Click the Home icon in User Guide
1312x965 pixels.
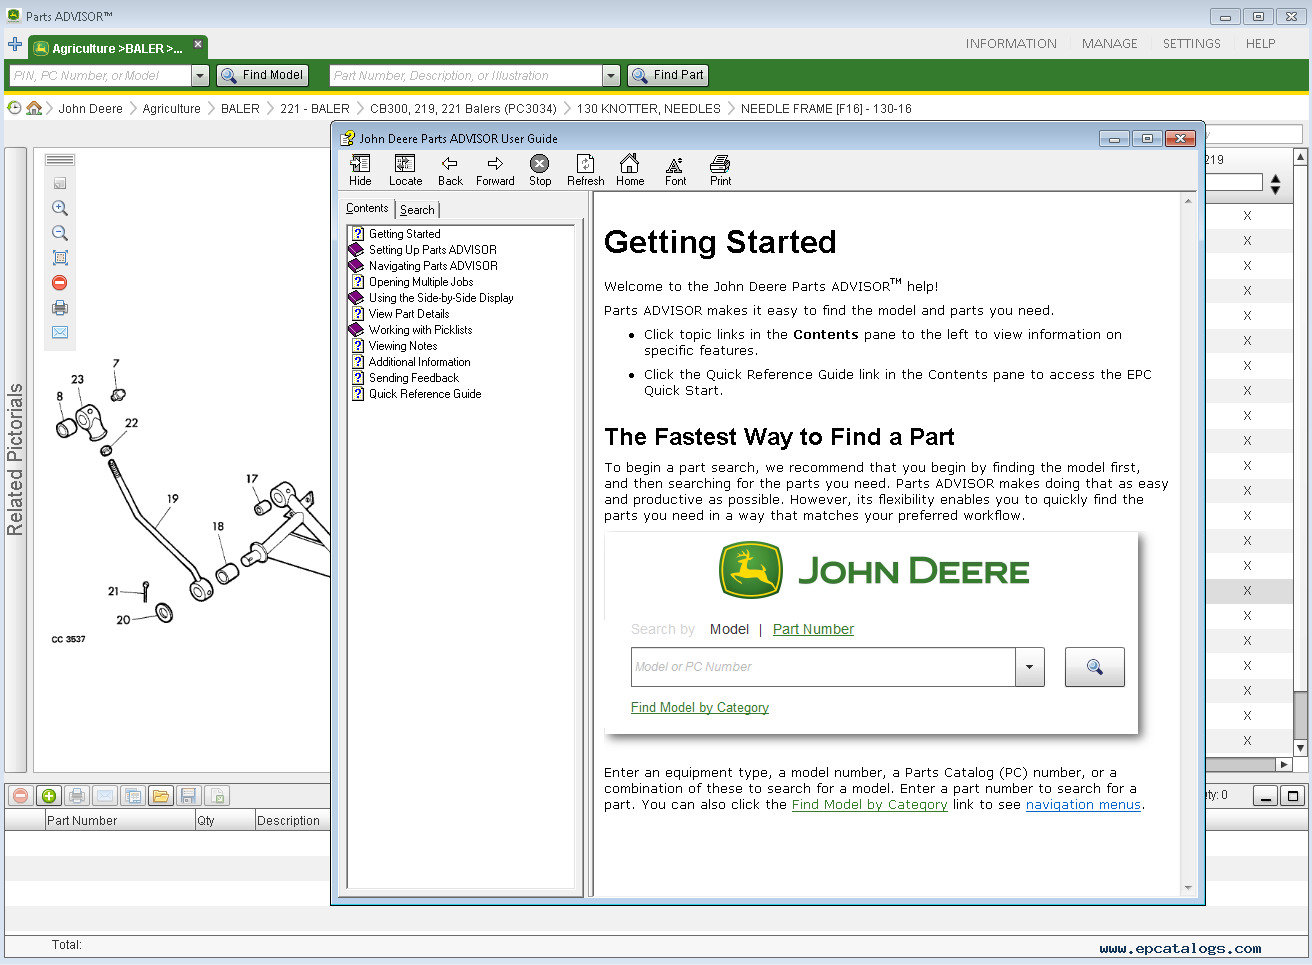click(x=629, y=170)
